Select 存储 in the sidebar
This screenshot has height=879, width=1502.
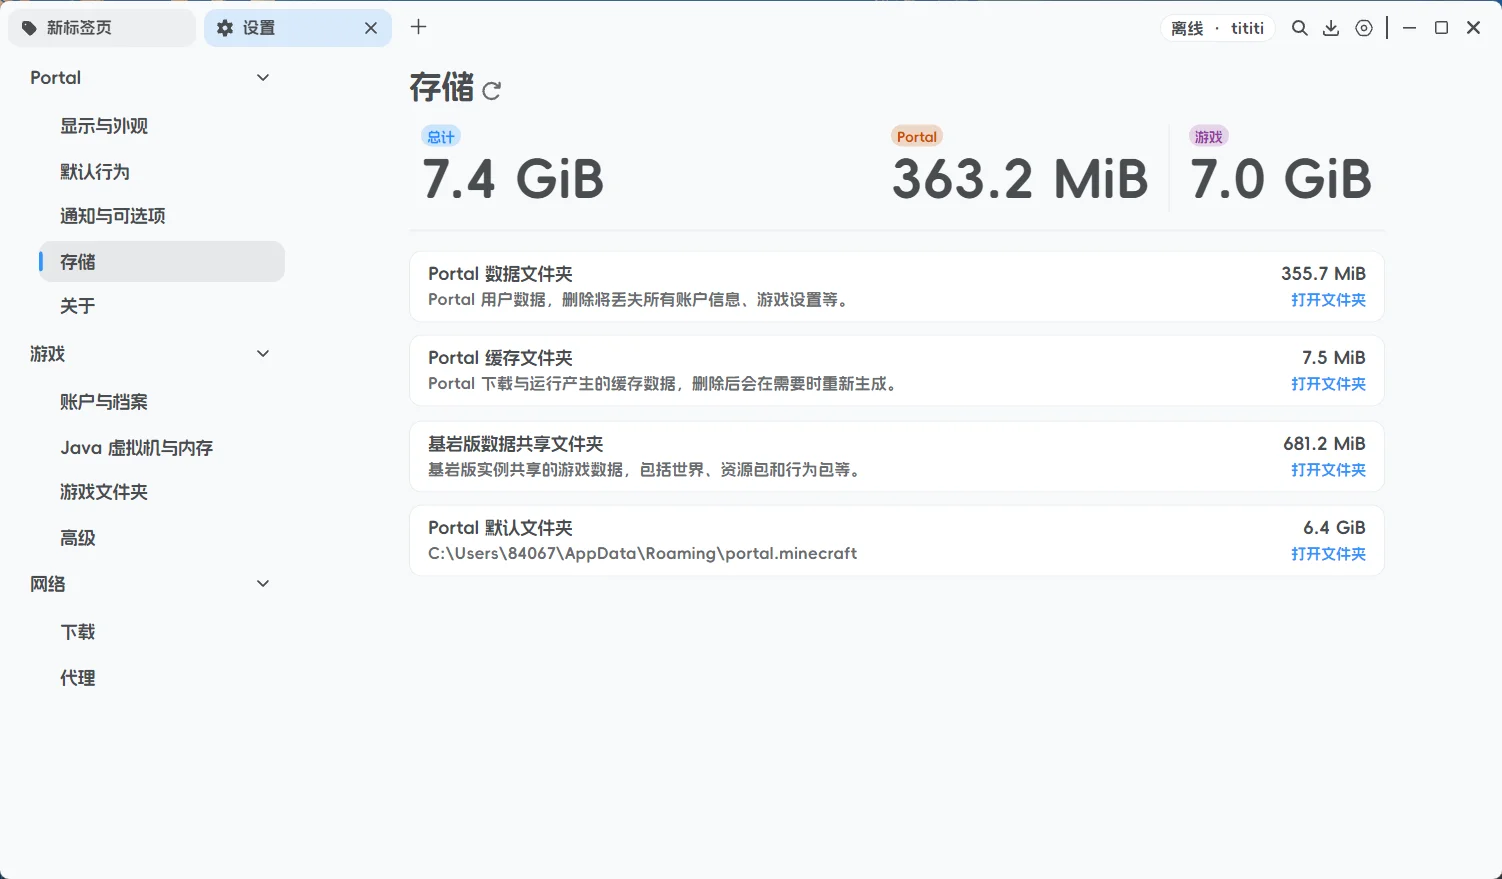pos(162,262)
